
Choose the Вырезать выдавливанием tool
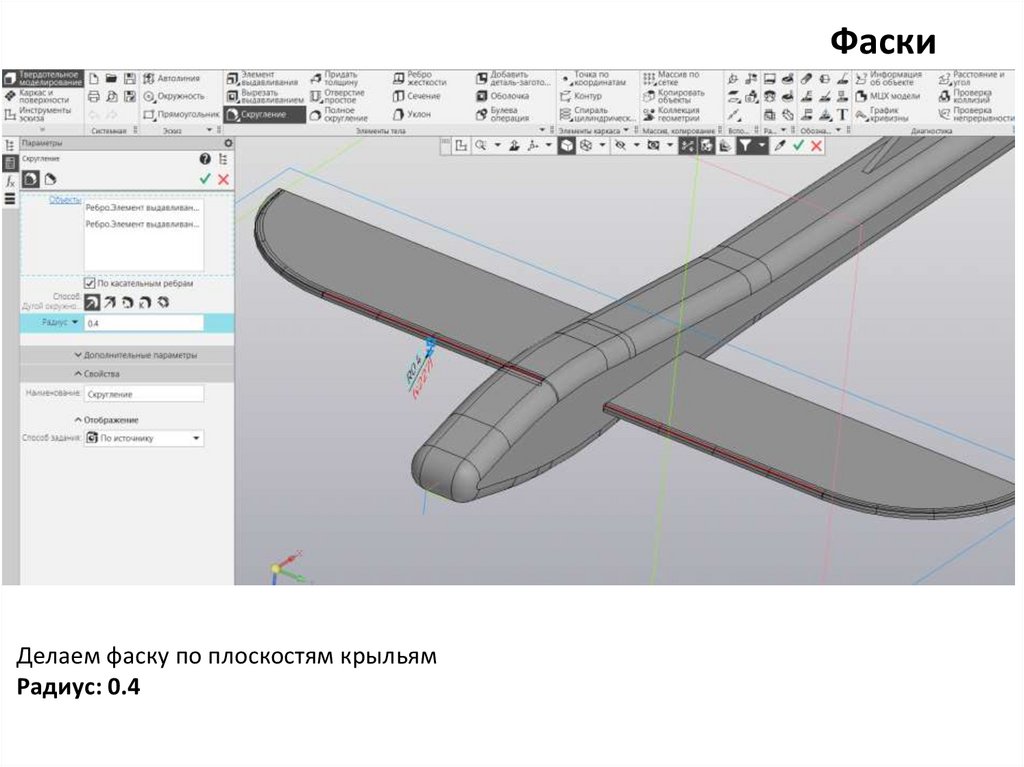tap(263, 96)
